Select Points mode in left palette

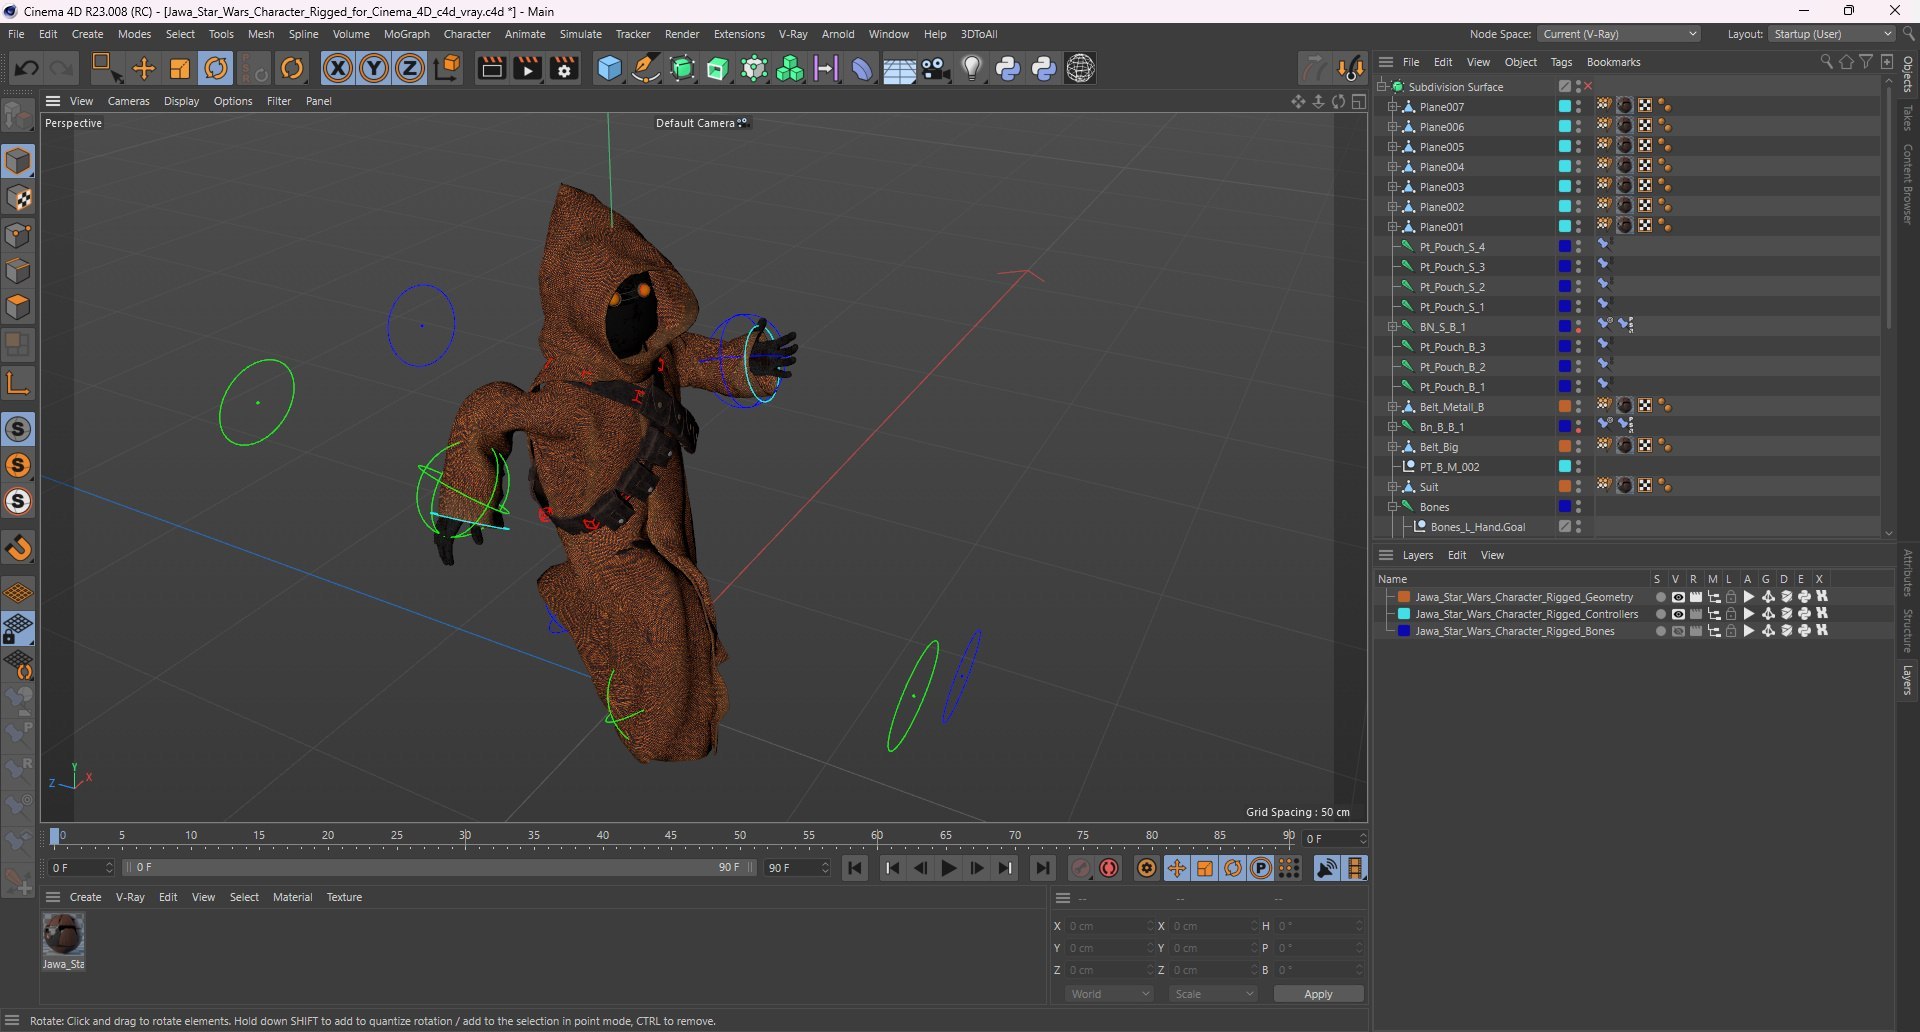(18, 235)
